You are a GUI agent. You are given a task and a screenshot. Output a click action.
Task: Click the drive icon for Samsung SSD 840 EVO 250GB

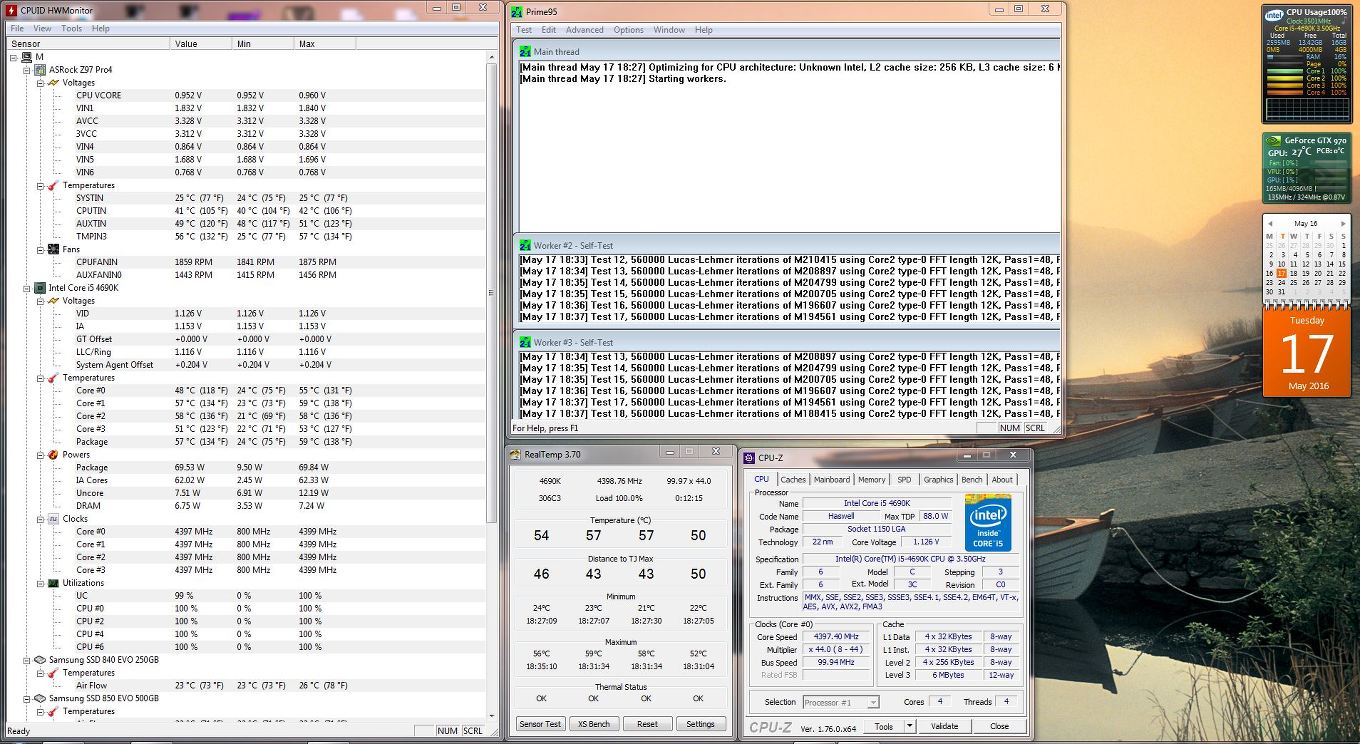pos(40,660)
